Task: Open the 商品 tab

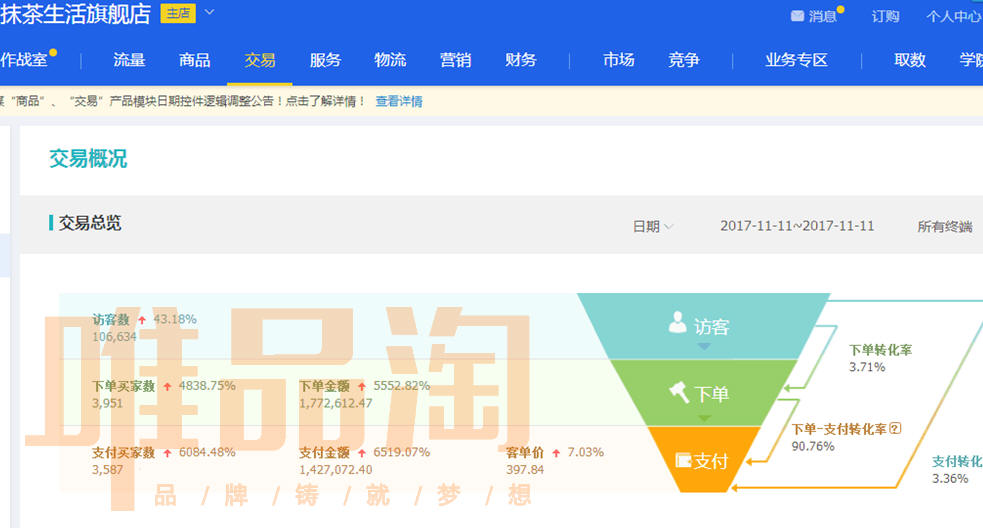Action: click(x=194, y=60)
